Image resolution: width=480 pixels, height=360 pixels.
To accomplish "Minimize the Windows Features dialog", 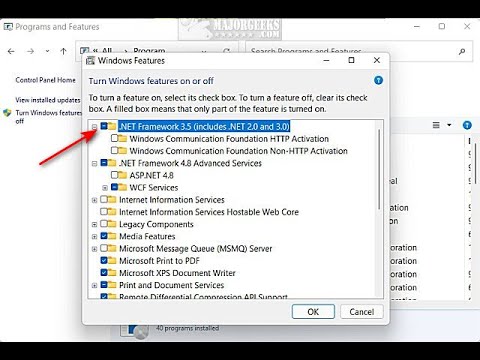I will pos(327,60).
